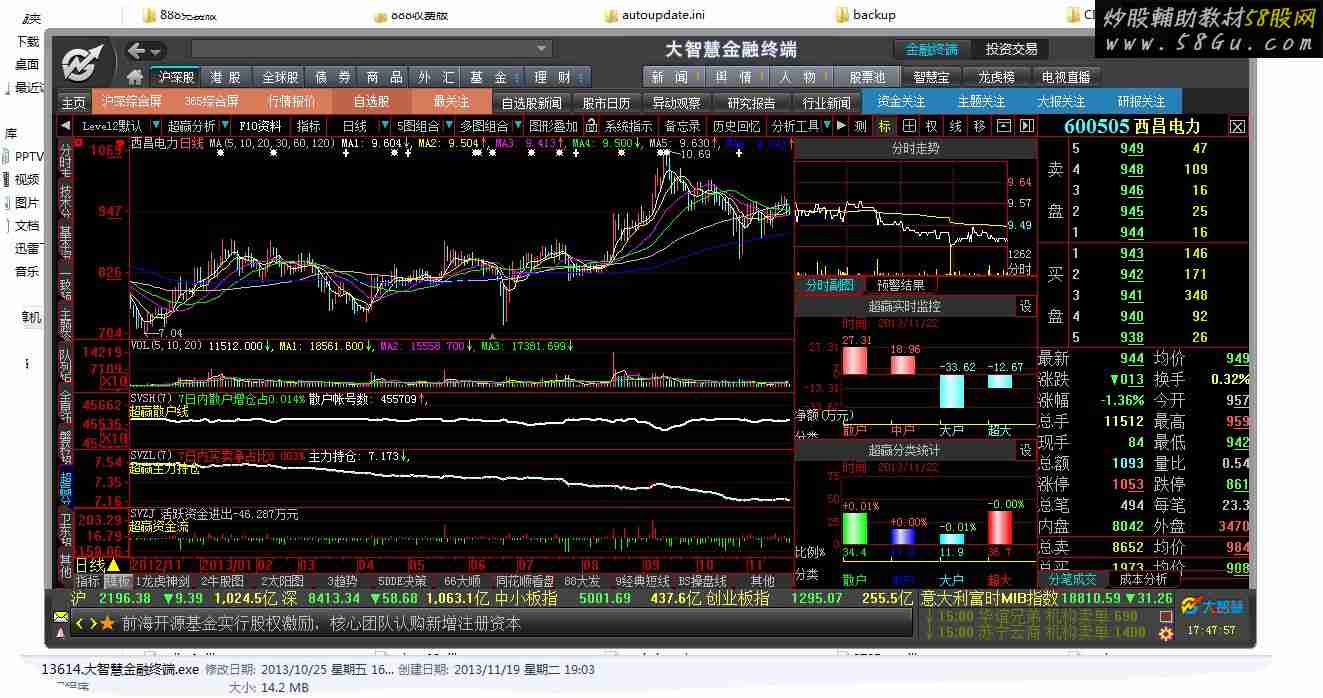The image size is (1323, 698).
Task: Click the 投资交易 button
Action: (x=1011, y=49)
